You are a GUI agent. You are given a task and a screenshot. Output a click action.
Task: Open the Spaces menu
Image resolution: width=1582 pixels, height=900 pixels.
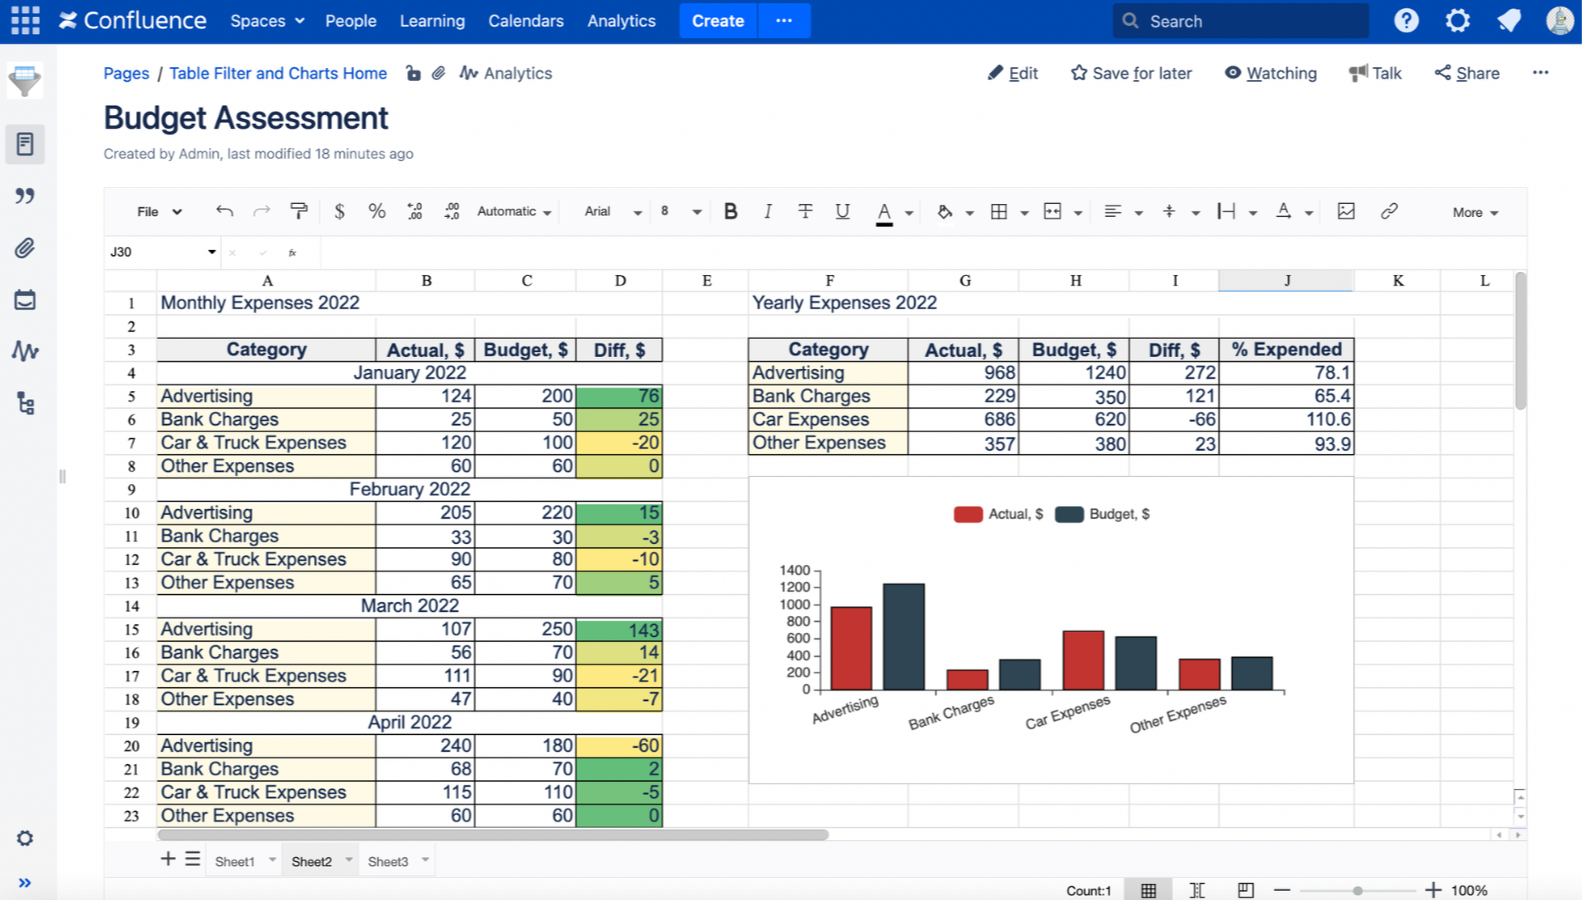click(267, 21)
